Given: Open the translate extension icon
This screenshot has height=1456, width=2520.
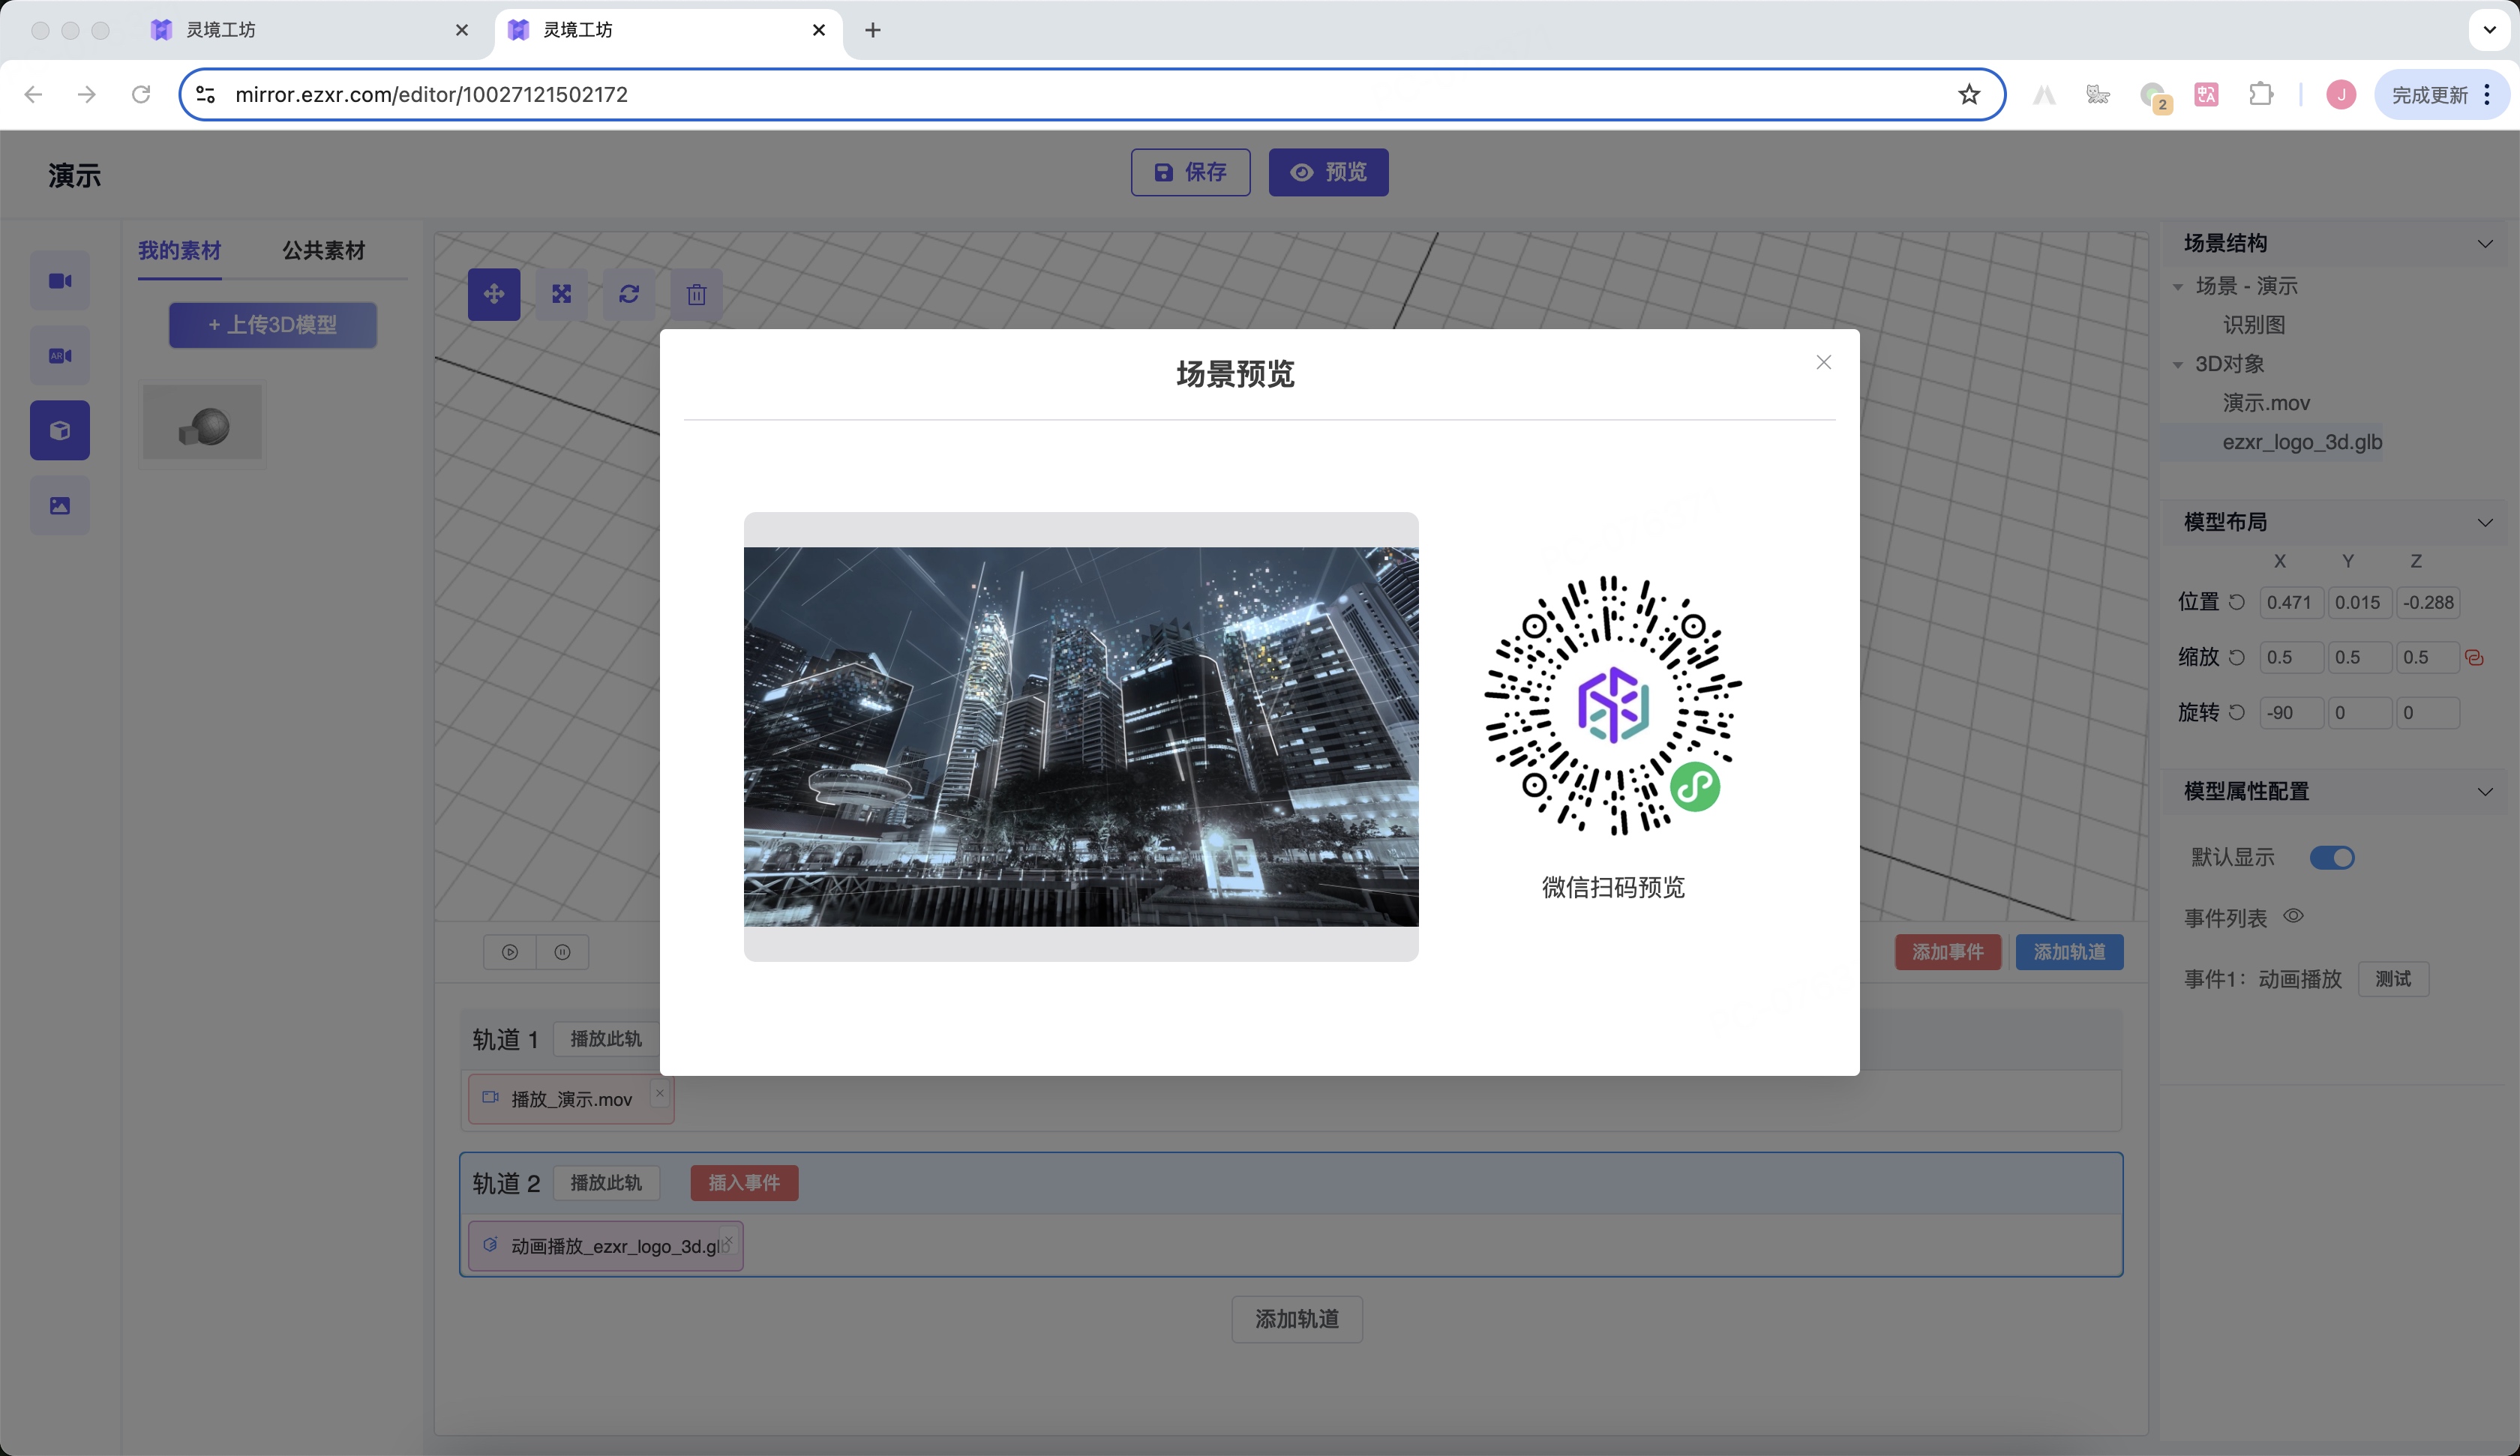Looking at the screenshot, I should coord(2207,94).
